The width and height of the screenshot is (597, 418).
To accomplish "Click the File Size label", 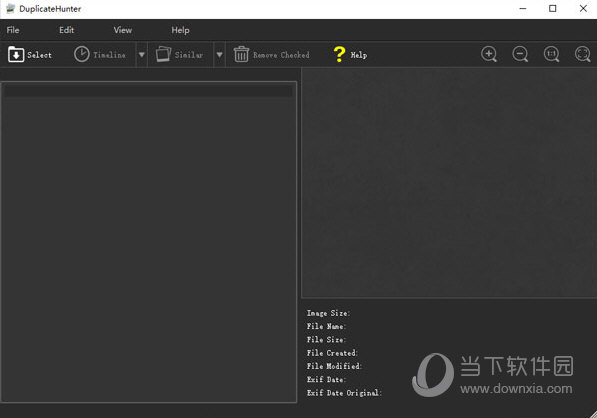I will tap(326, 340).
